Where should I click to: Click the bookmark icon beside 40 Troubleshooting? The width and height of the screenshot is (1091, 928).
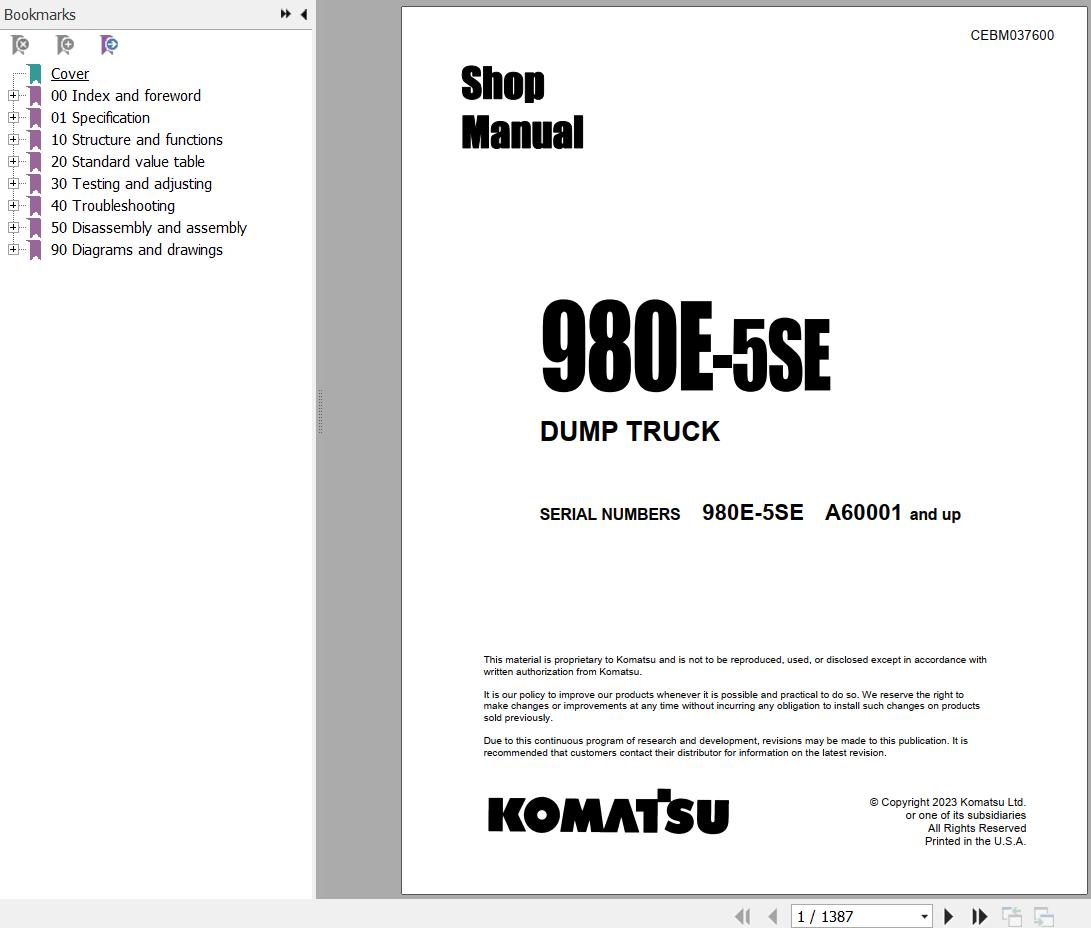[35, 206]
